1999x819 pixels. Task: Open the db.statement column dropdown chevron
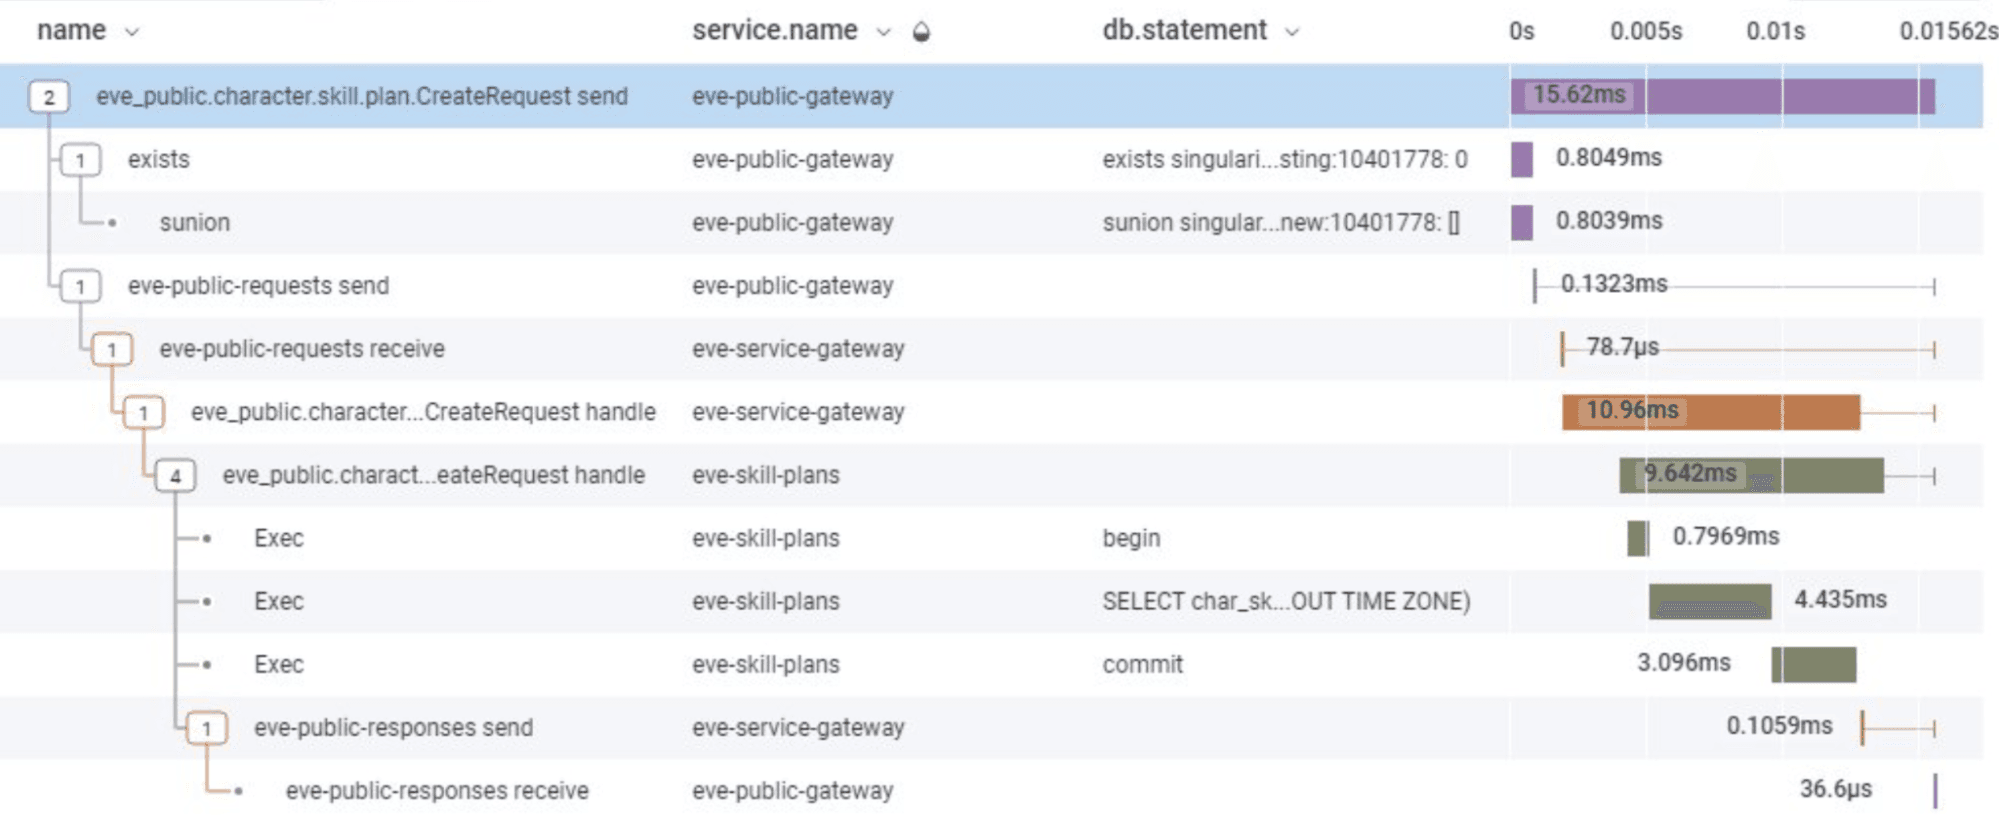coord(1292,32)
